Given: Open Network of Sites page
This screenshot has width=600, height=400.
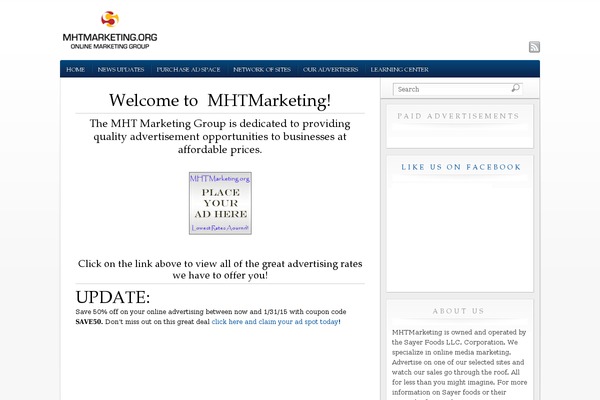Looking at the screenshot, I should [x=262, y=69].
